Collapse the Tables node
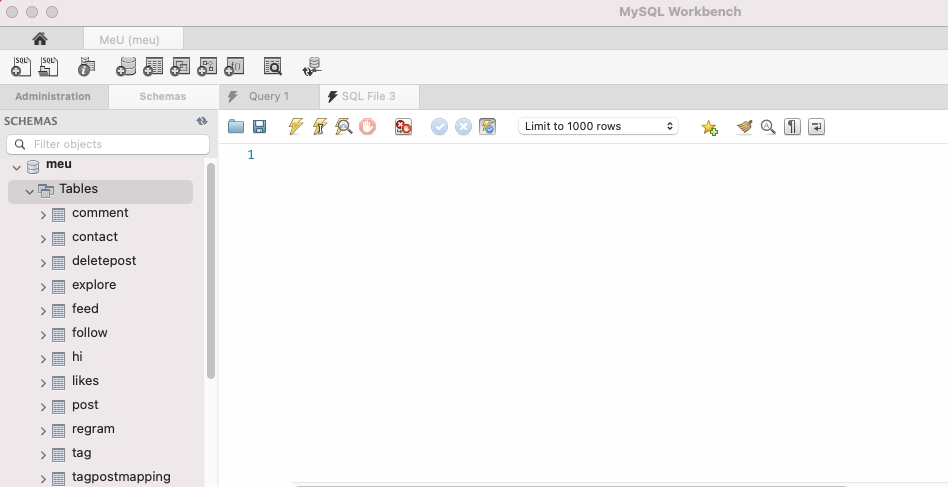 click(29, 192)
